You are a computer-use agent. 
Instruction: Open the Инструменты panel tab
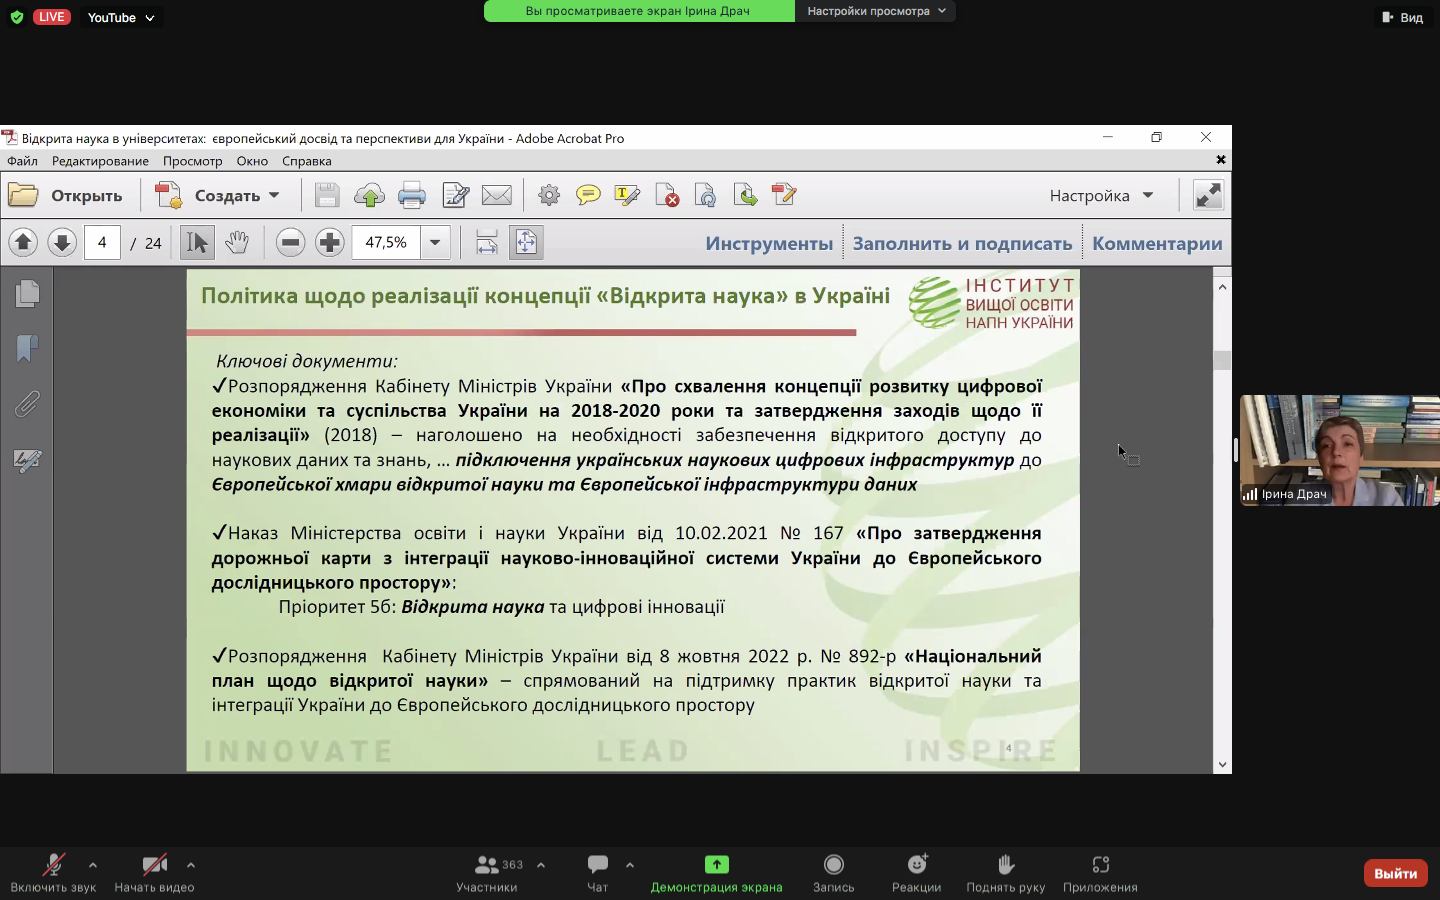[x=768, y=243]
